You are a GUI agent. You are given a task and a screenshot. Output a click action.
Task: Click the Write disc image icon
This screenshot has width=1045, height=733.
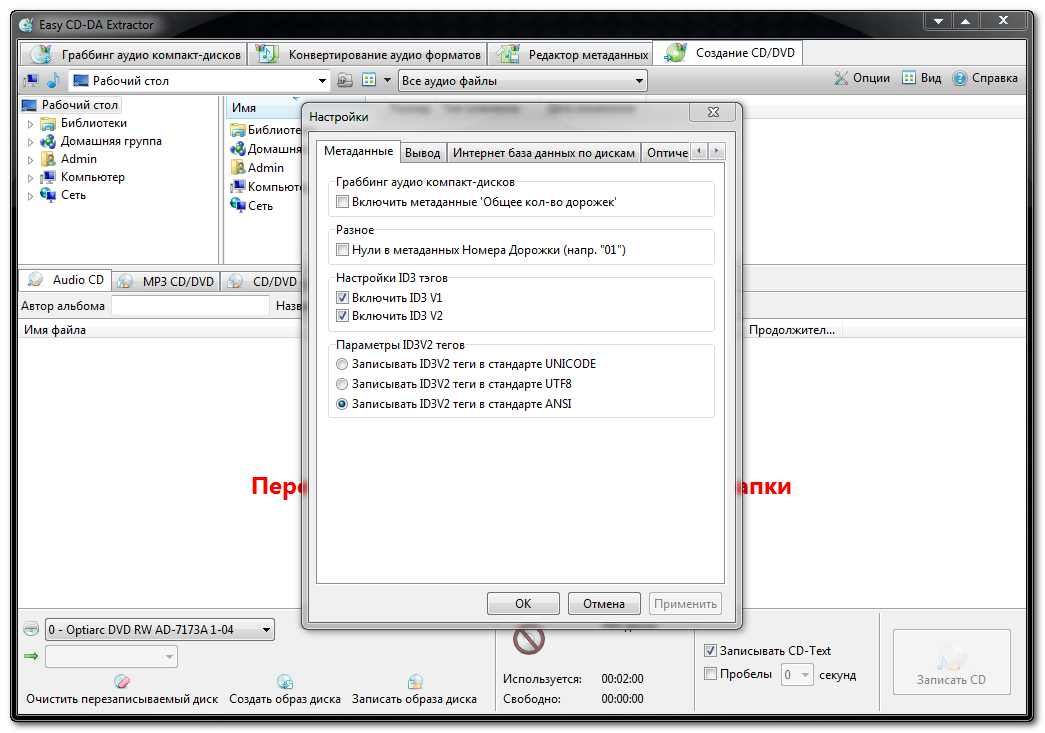414,682
